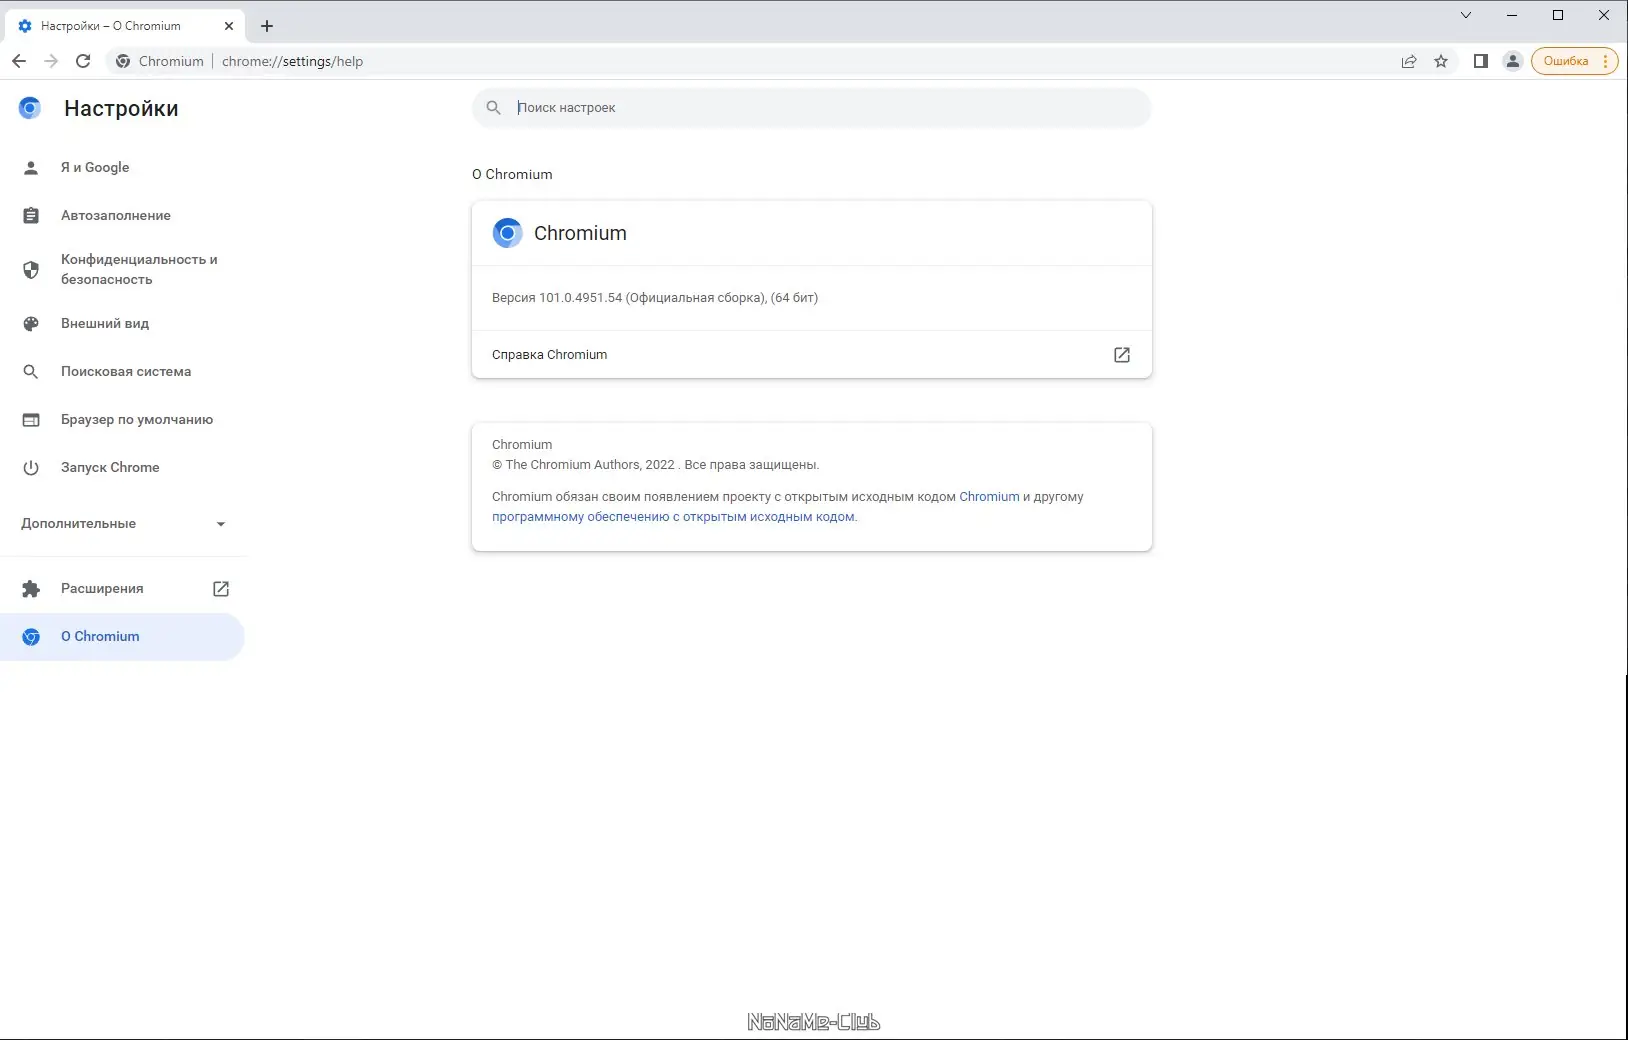Screen dimensions: 1628x1040
Task: Open Справка Chromium help link
Action: click(812, 355)
